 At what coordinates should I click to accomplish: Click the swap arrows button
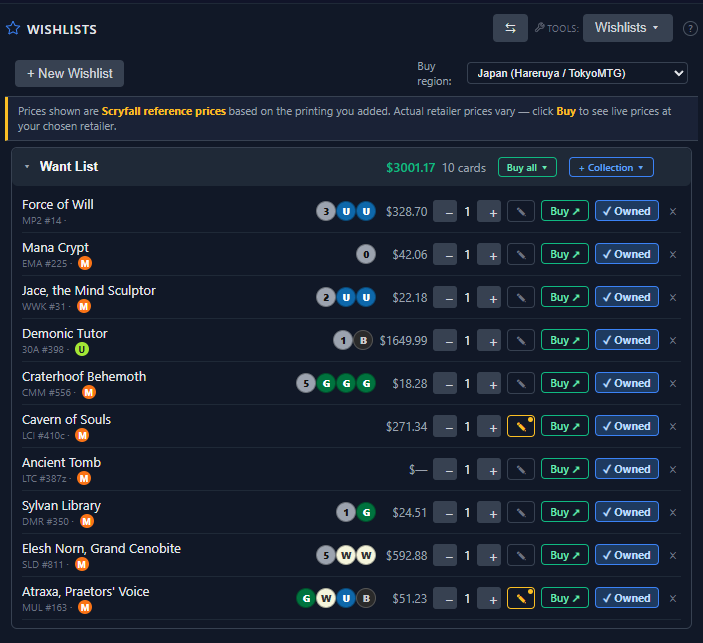[x=510, y=28]
